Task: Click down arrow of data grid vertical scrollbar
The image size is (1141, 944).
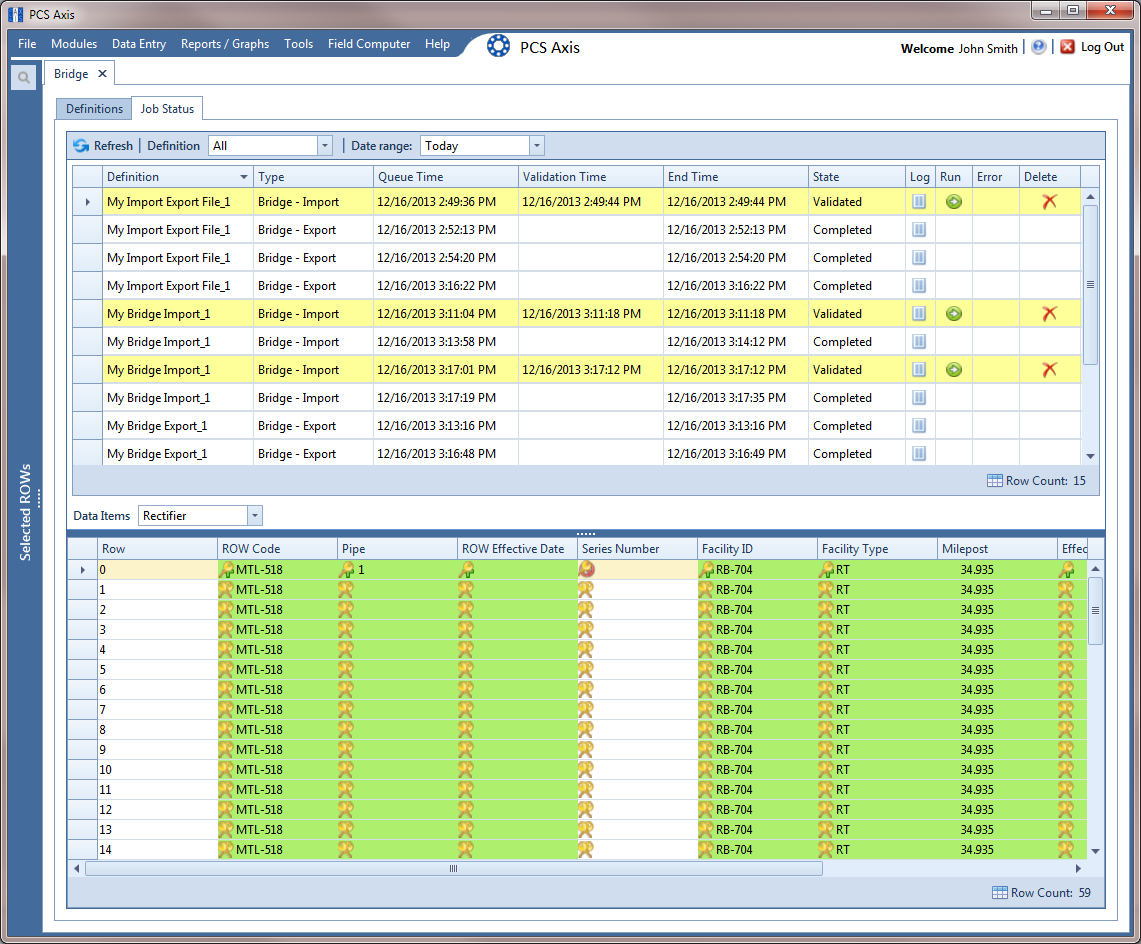Action: (x=1095, y=851)
